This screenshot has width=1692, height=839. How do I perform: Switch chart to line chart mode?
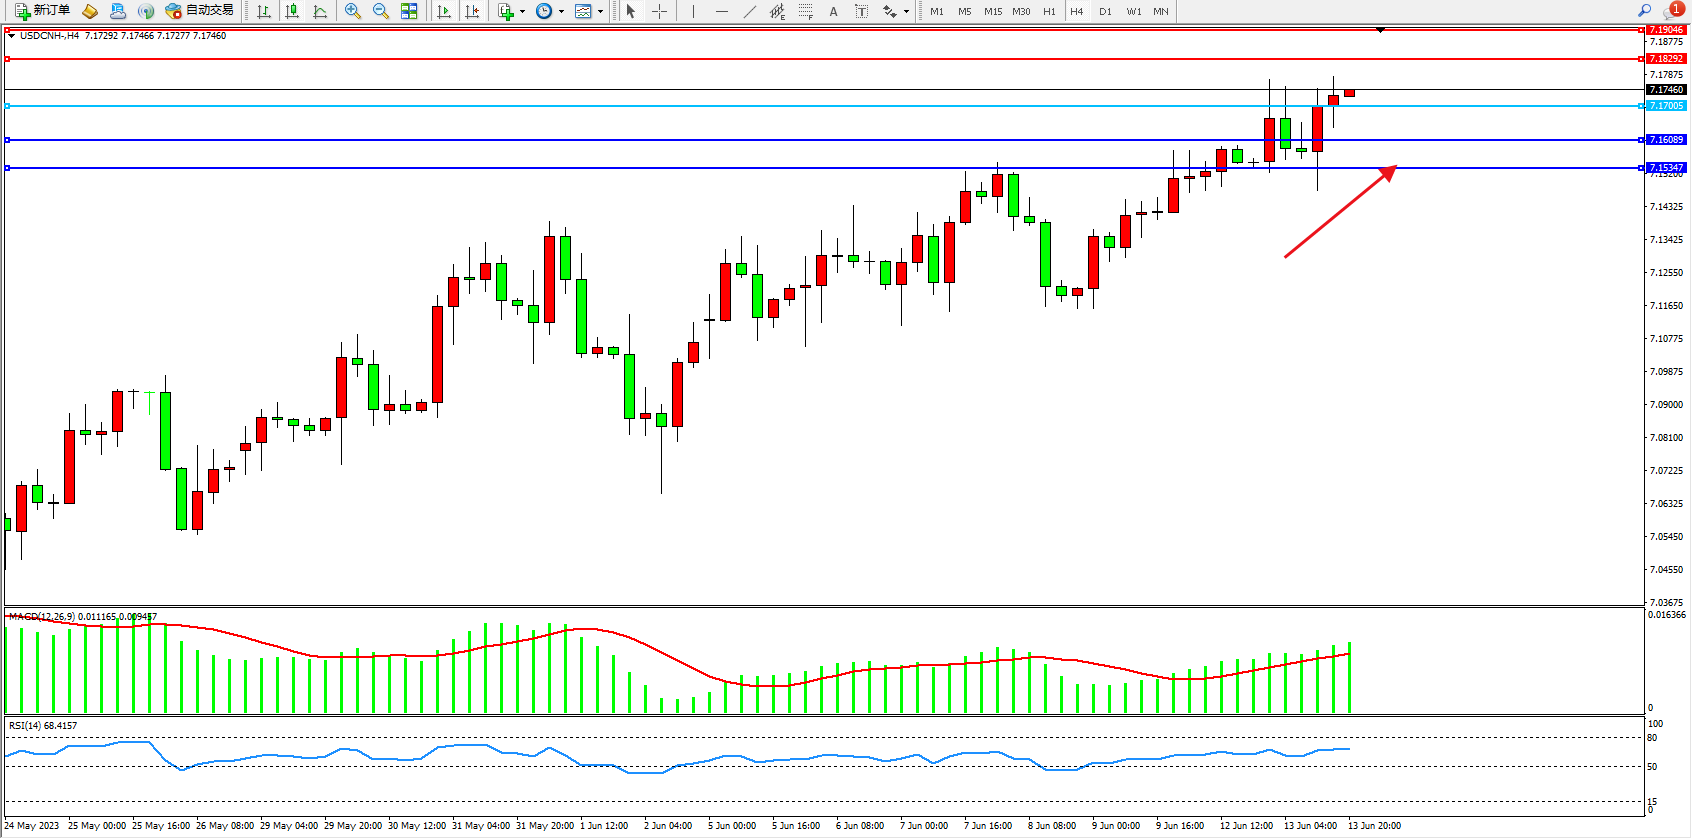tap(320, 11)
